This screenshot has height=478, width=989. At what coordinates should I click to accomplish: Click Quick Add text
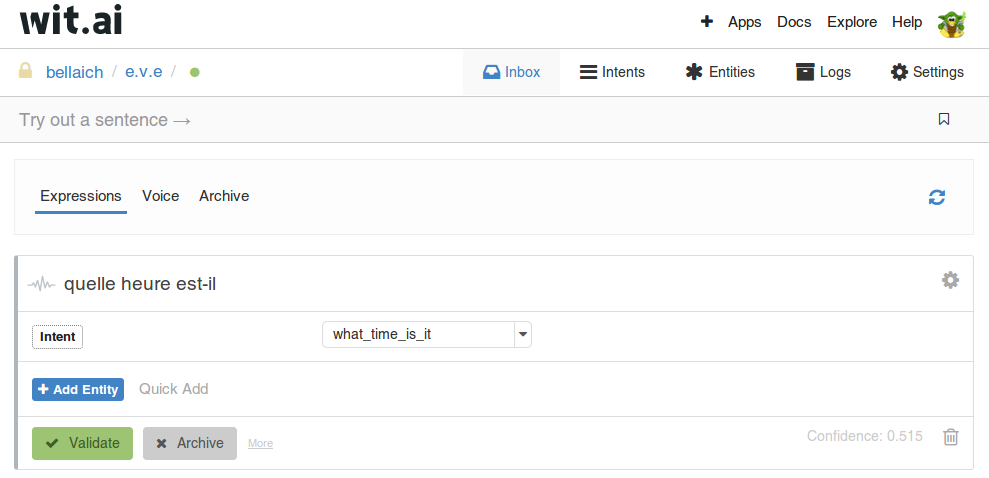coord(173,389)
